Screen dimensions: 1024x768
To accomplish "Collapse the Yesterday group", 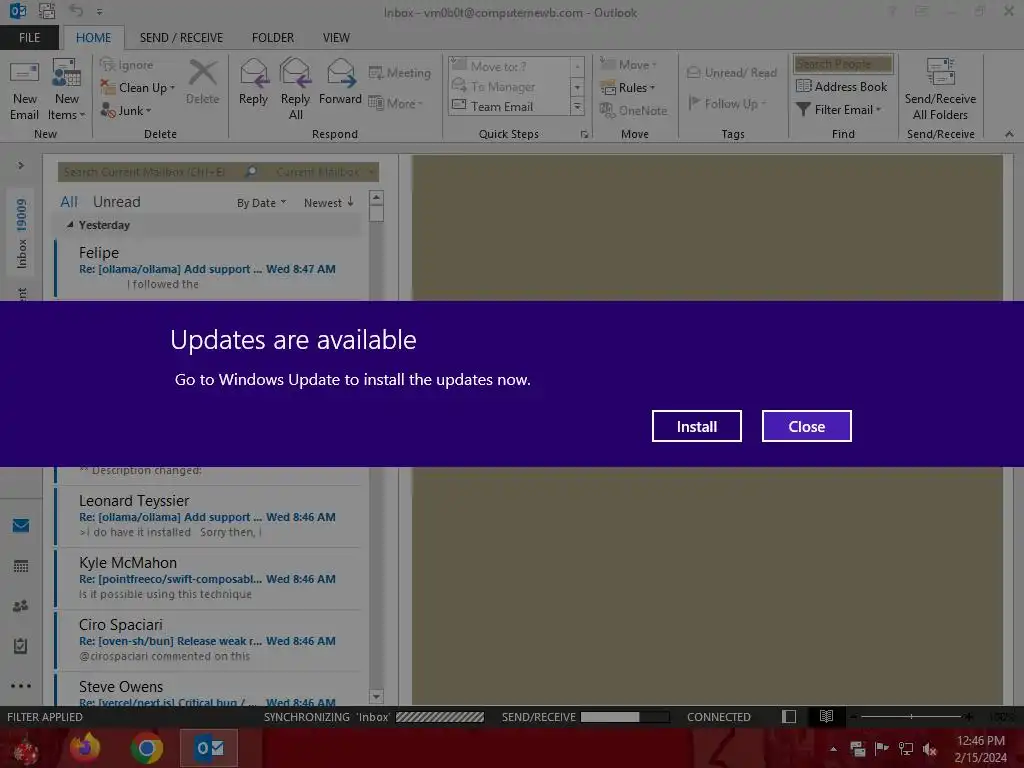I will 70,225.
